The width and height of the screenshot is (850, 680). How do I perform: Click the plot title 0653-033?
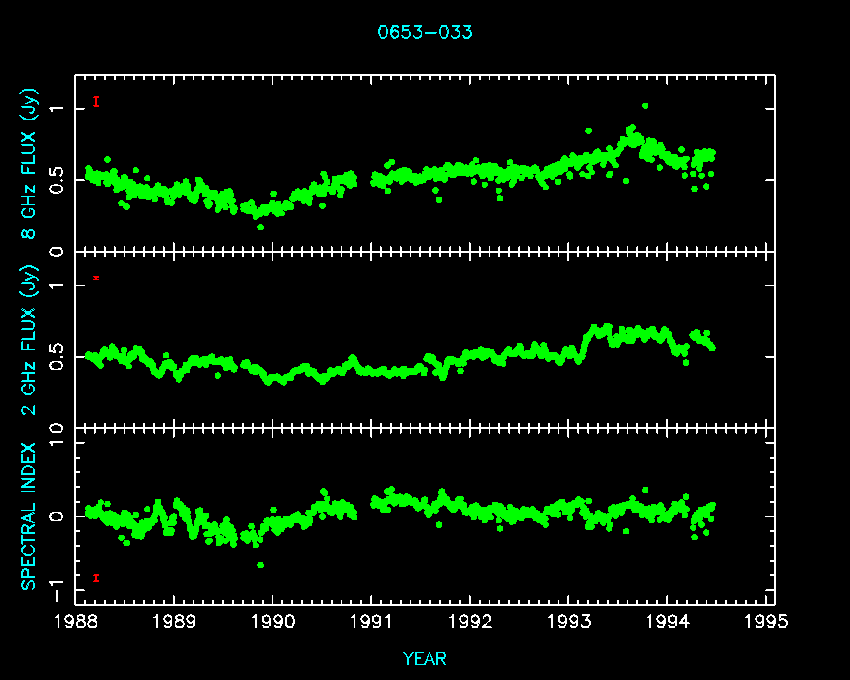coord(425,32)
